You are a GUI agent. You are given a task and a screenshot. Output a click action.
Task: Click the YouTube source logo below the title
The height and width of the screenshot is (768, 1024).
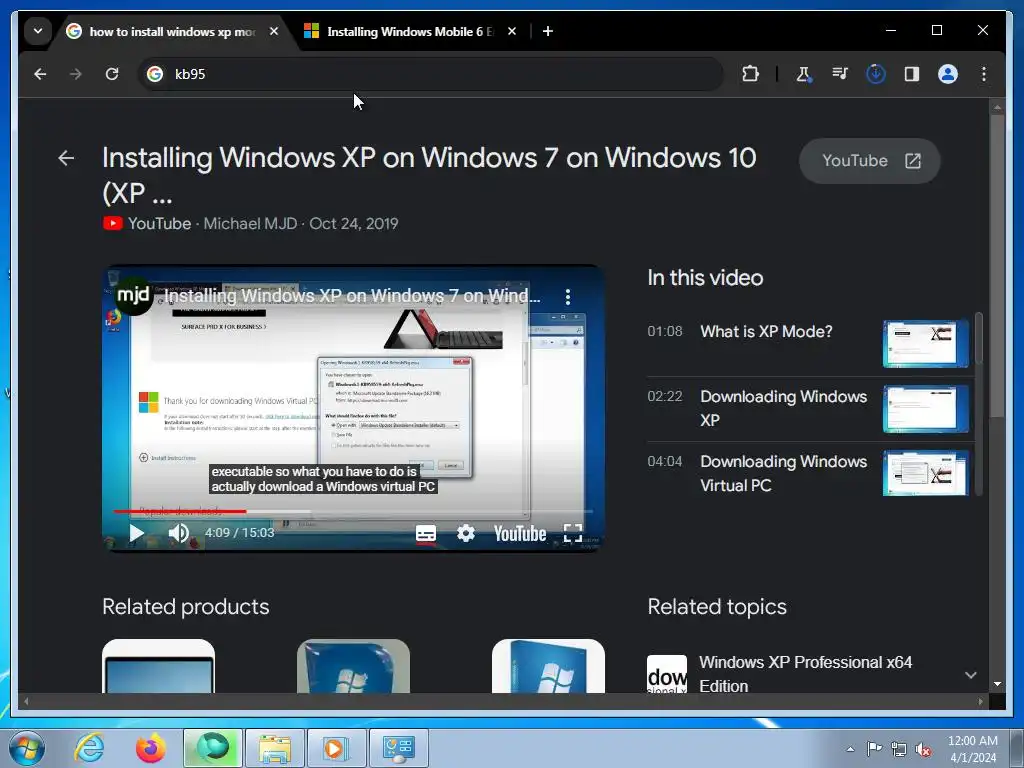coord(112,223)
